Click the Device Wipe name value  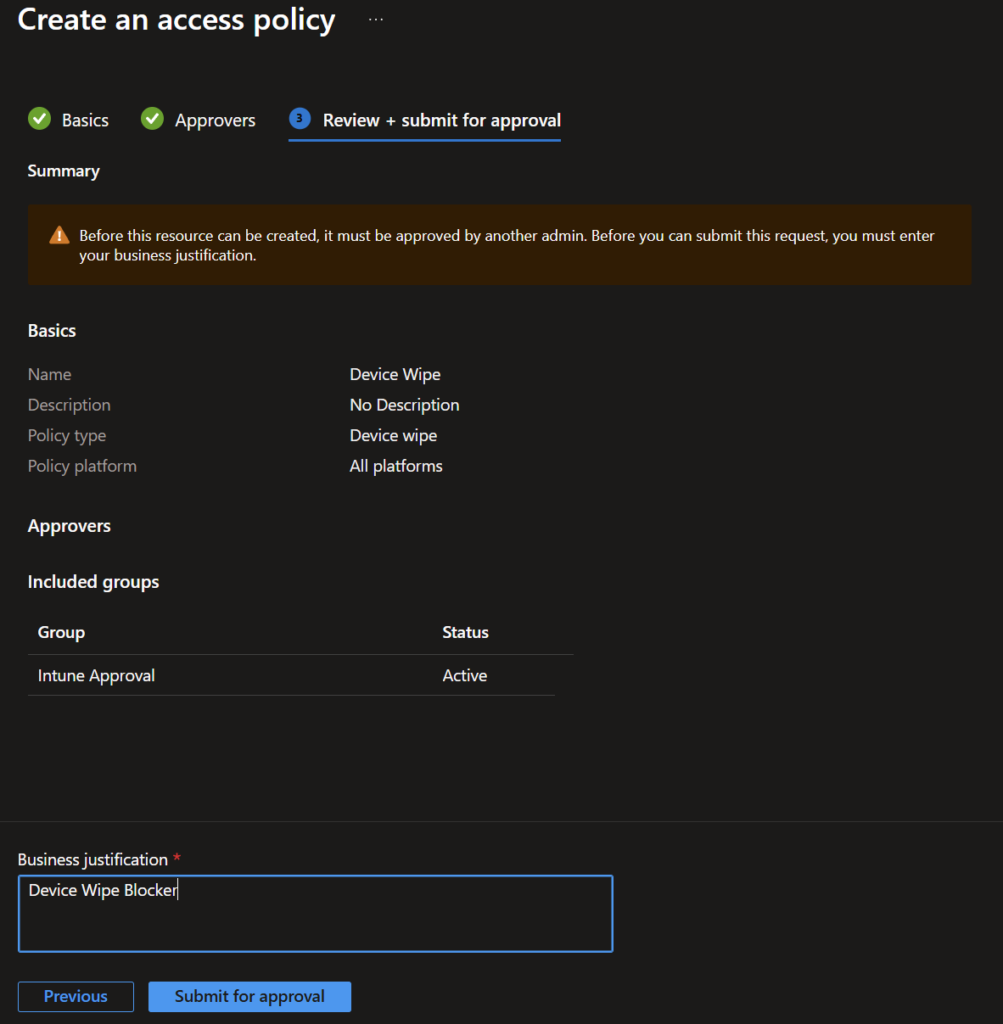(395, 374)
